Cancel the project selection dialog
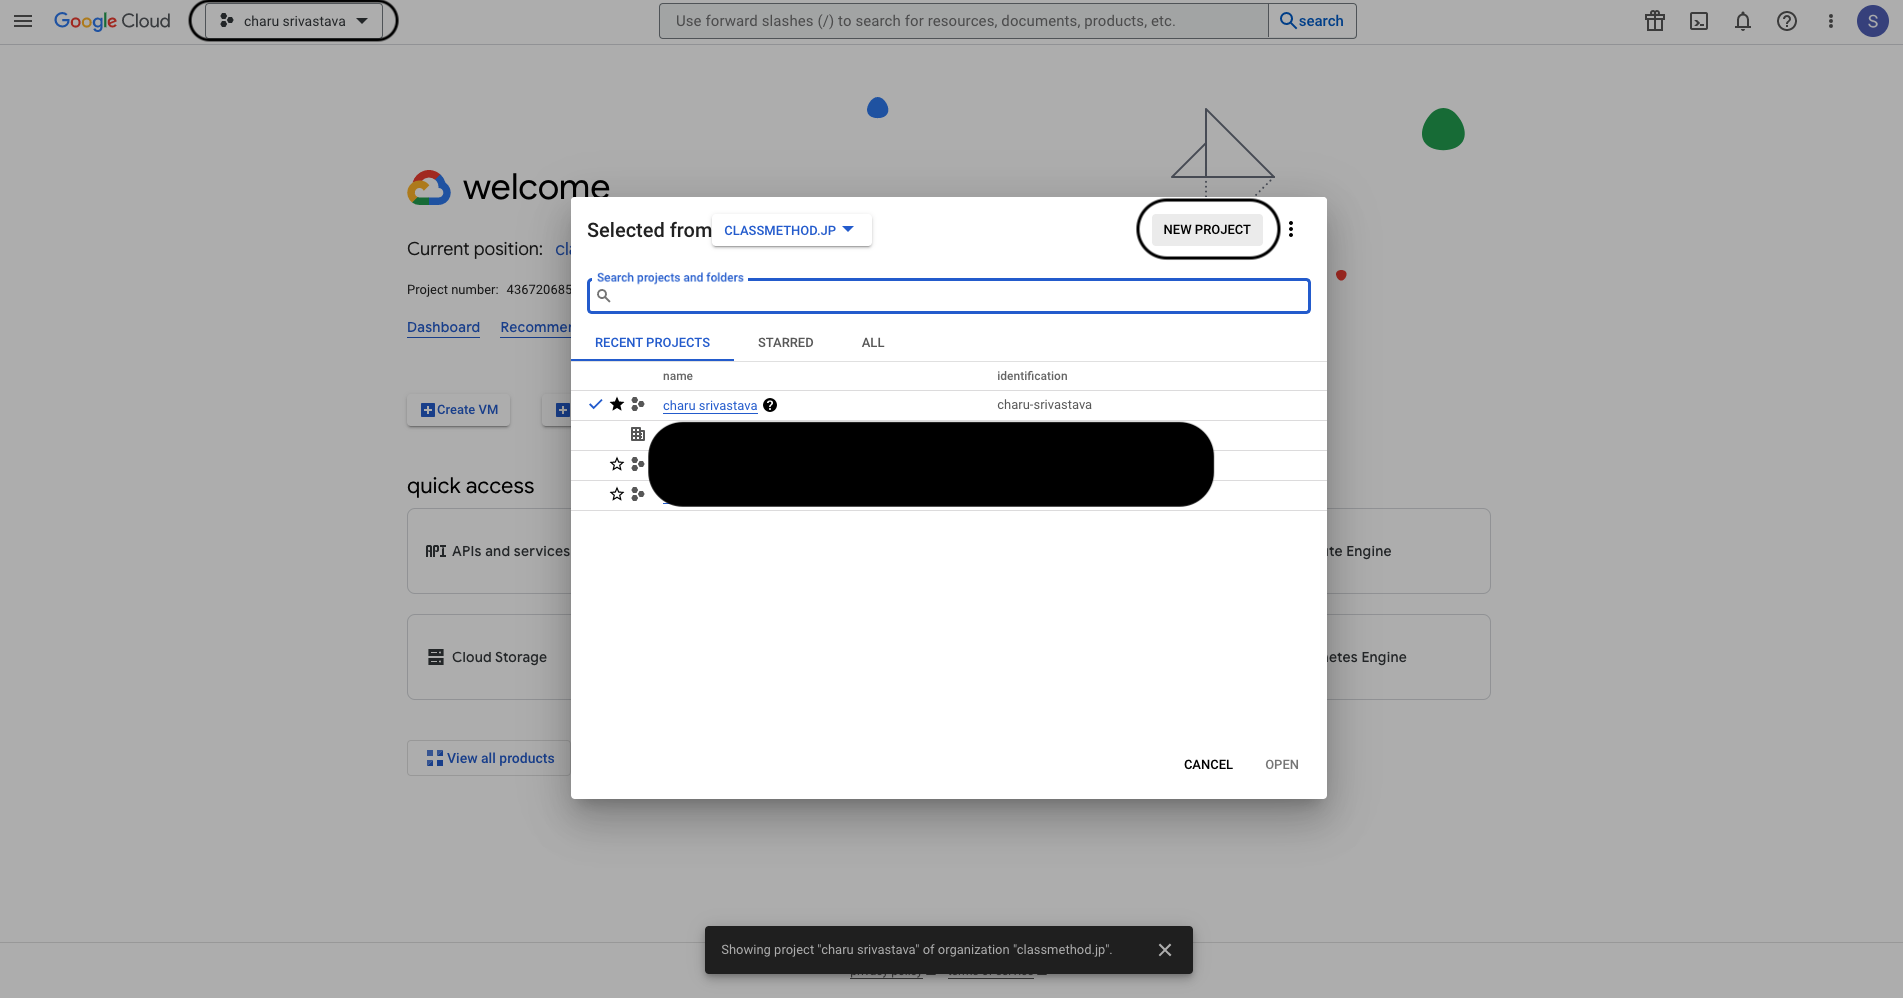Screen dimensions: 1903x998 pos(1208,764)
